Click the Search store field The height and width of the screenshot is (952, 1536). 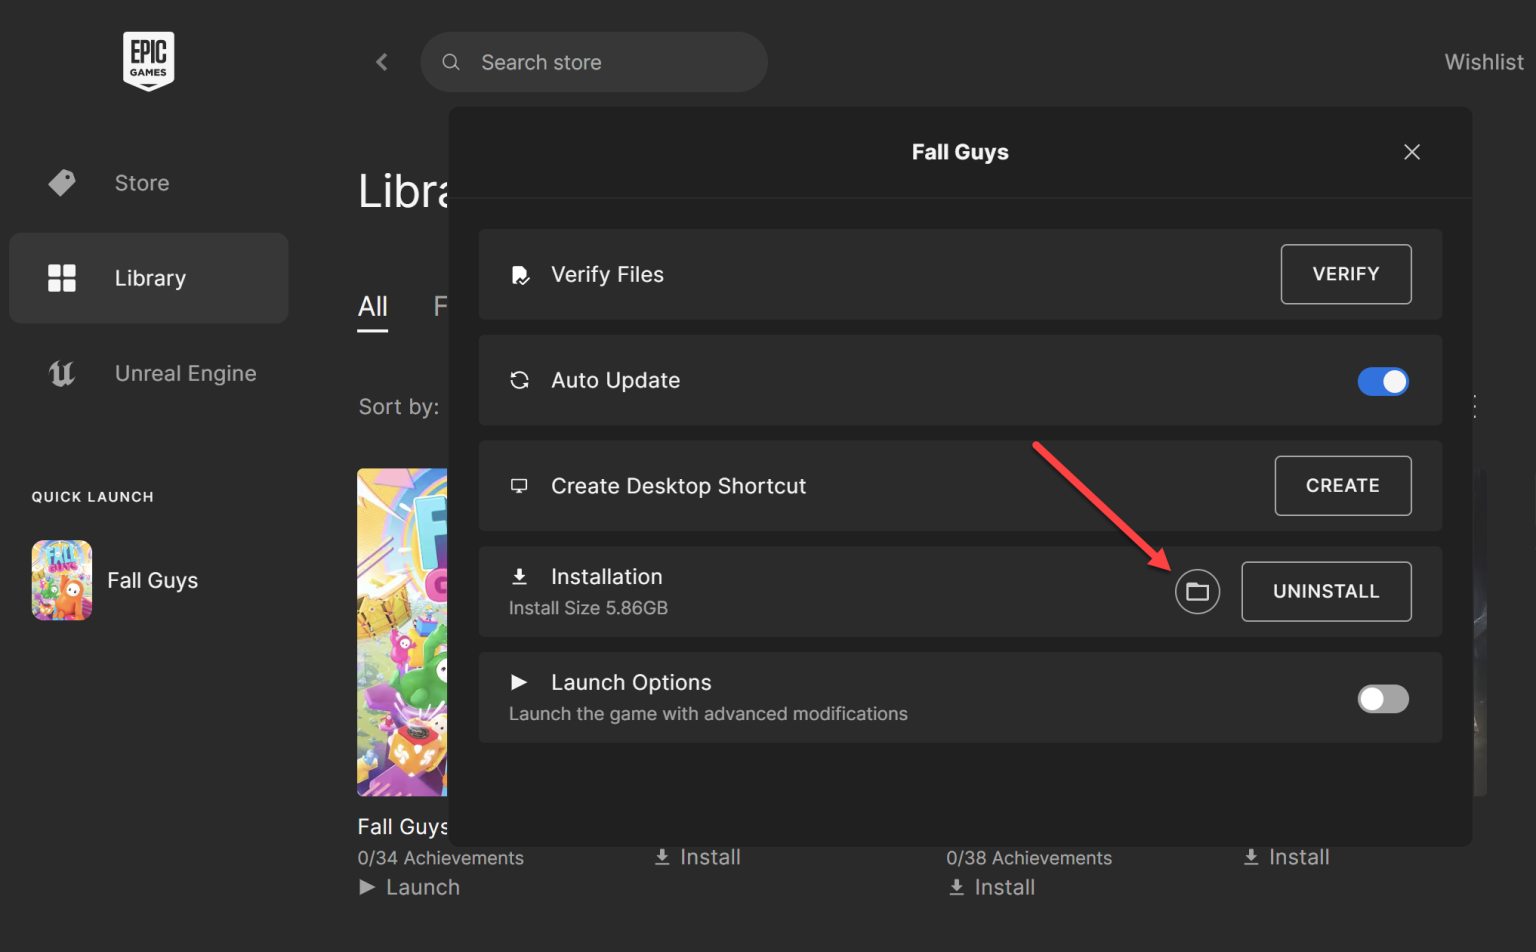[594, 62]
